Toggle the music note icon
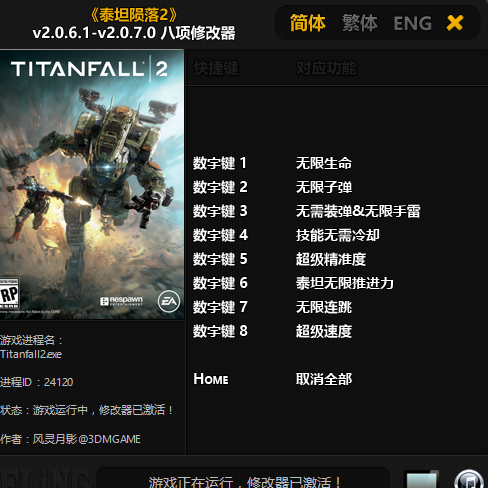Image resolution: width=488 pixels, height=488 pixels. [469, 479]
